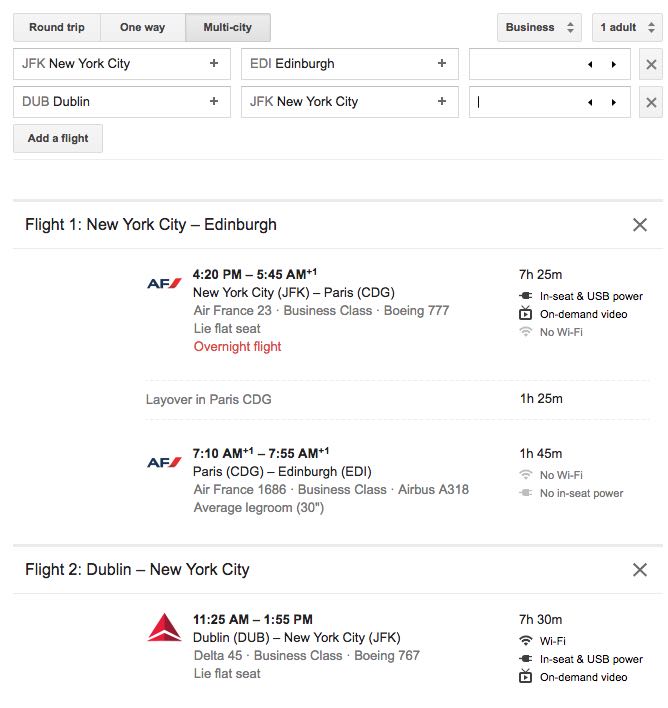The image size is (668, 708).
Task: Remove the second flight row with X
Action: pyautogui.click(x=651, y=102)
